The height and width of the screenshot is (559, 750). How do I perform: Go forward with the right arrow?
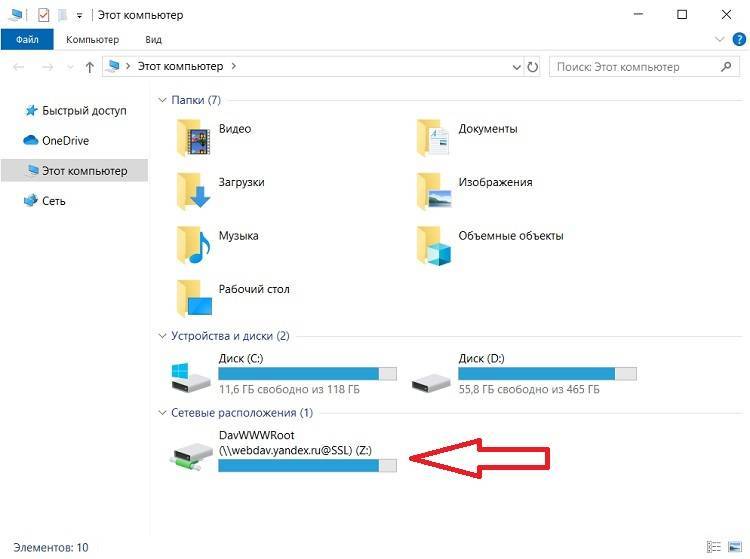47,67
